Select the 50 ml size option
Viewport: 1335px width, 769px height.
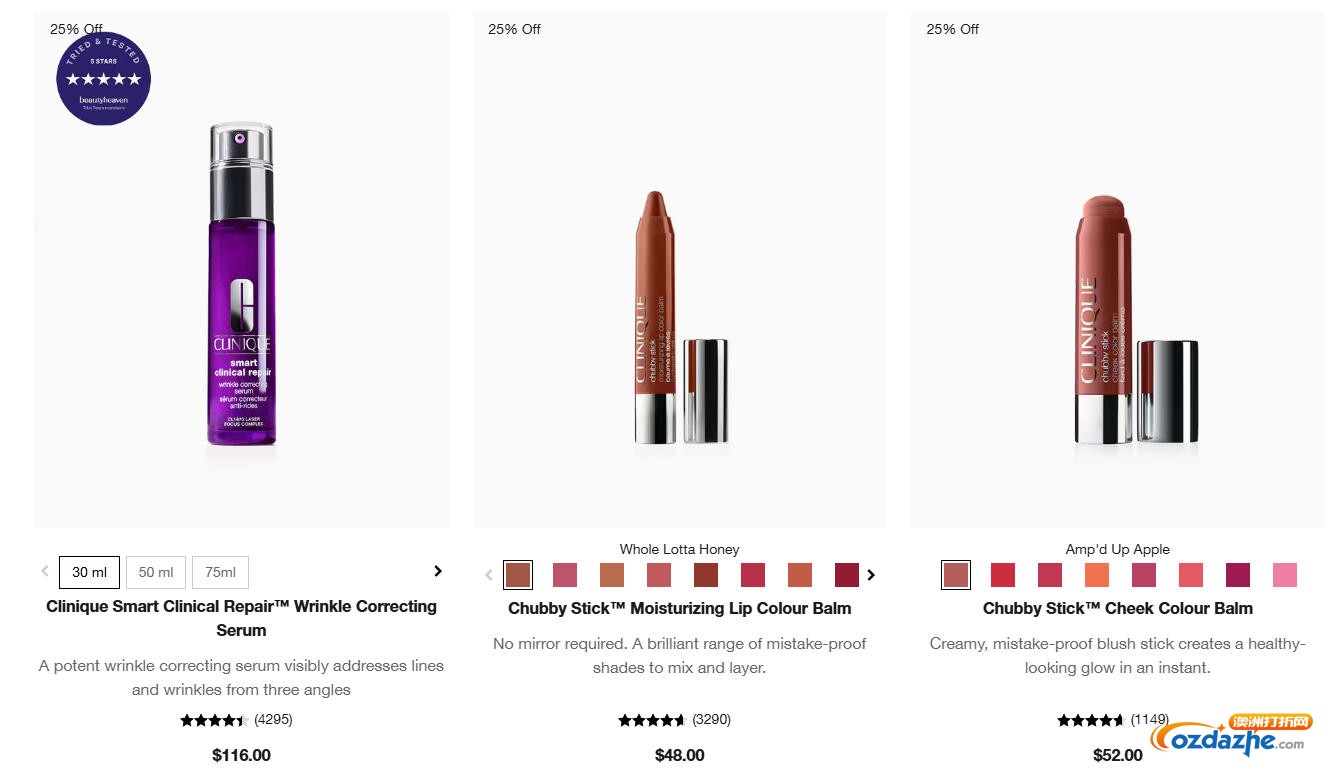pyautogui.click(x=156, y=572)
